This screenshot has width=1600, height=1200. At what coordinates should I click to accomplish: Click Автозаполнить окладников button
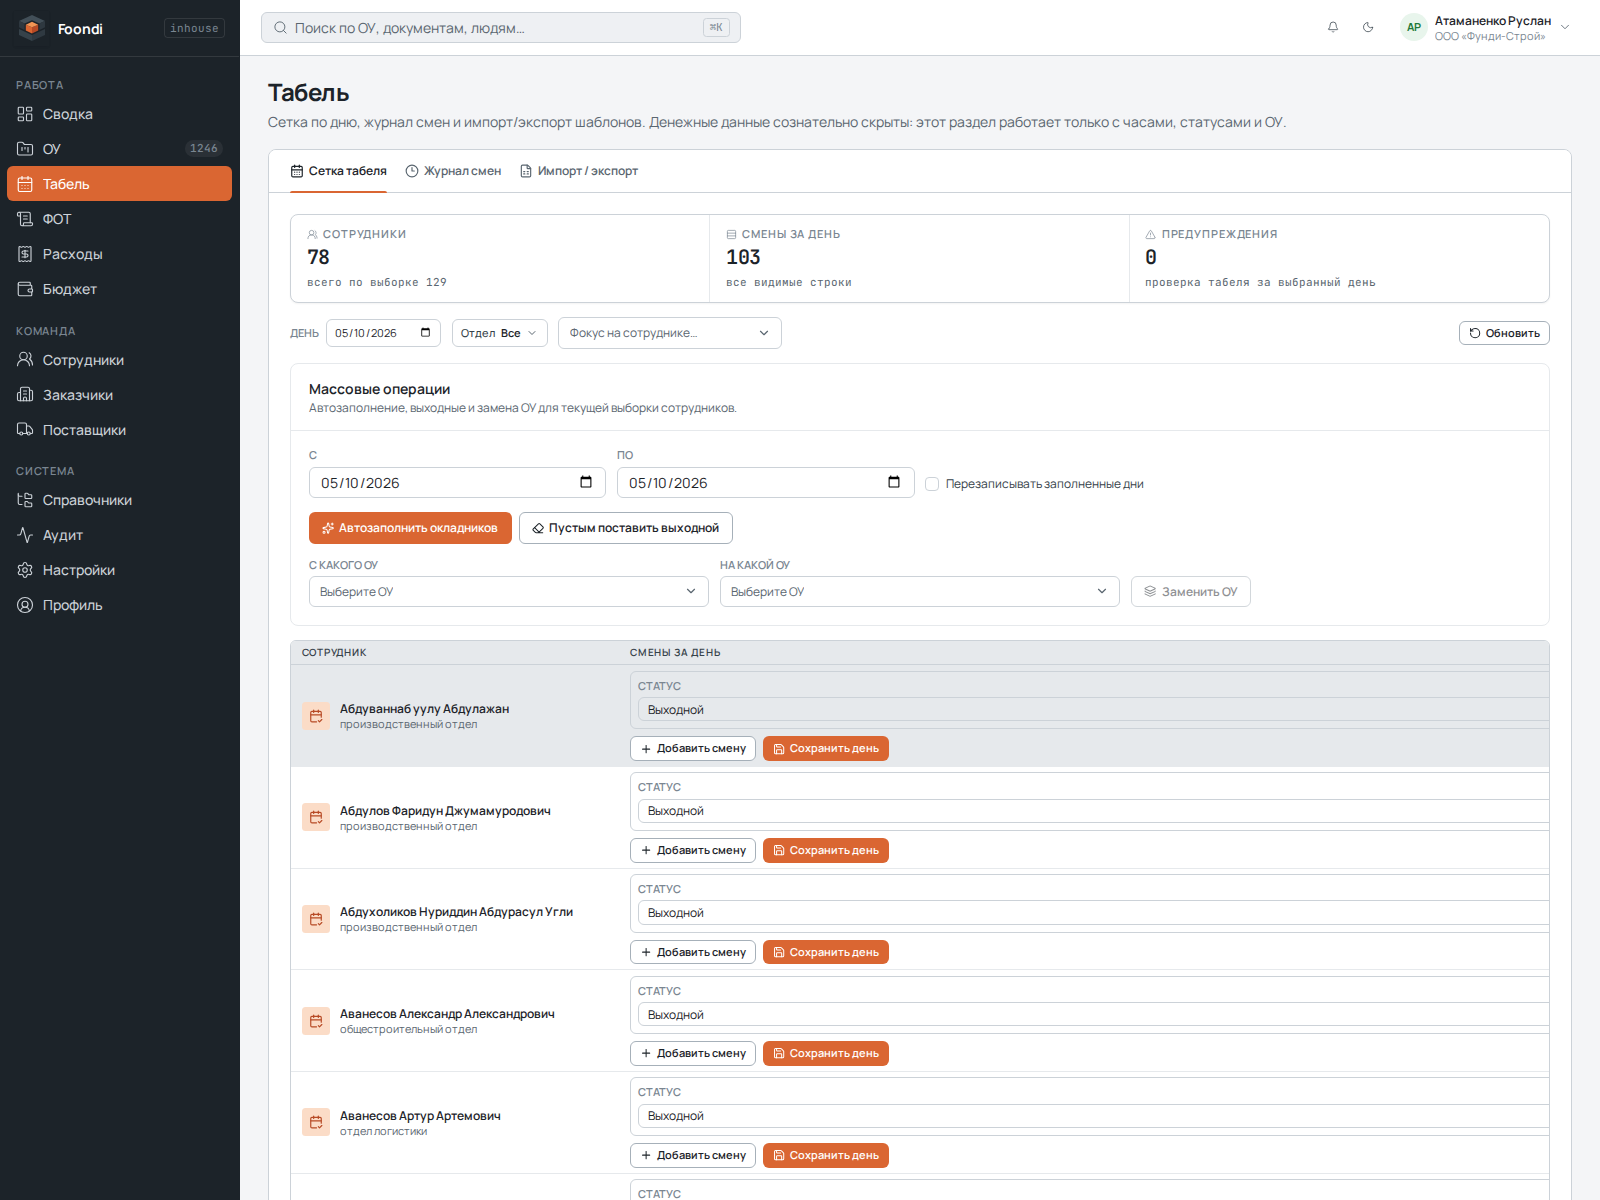(410, 528)
